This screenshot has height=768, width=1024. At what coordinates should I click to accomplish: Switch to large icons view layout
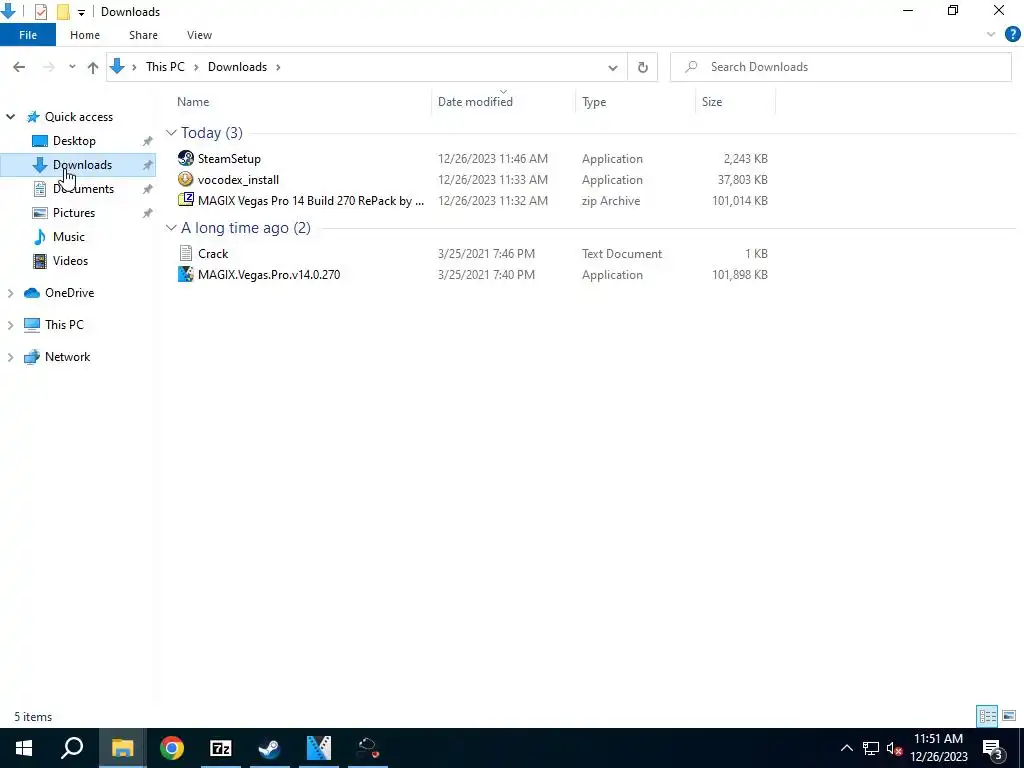click(1009, 716)
